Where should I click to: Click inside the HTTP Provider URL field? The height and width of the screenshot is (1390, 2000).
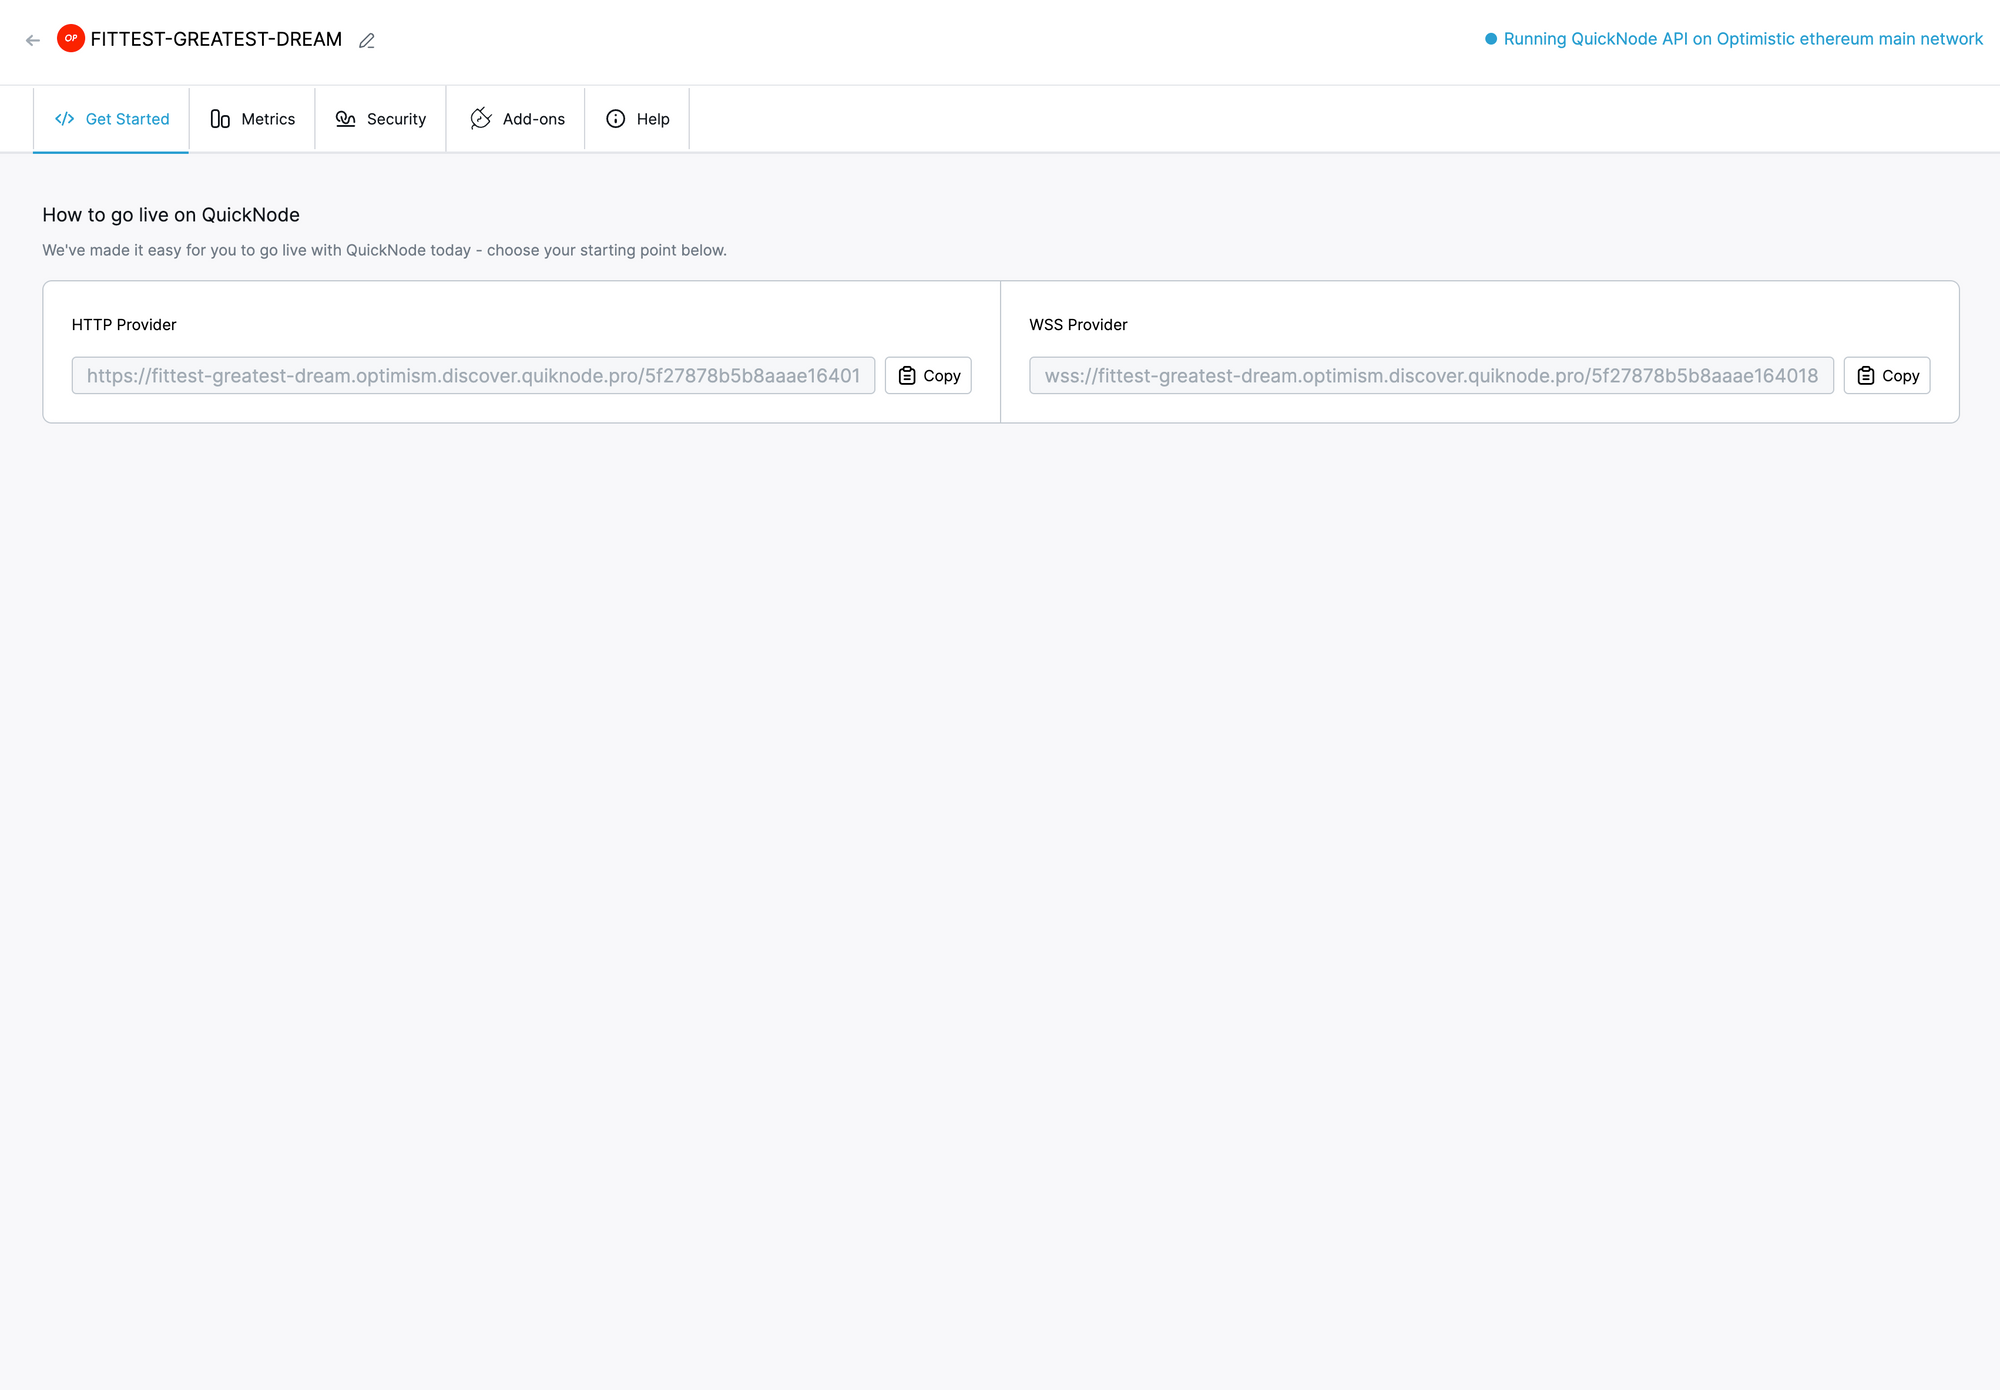click(x=473, y=376)
